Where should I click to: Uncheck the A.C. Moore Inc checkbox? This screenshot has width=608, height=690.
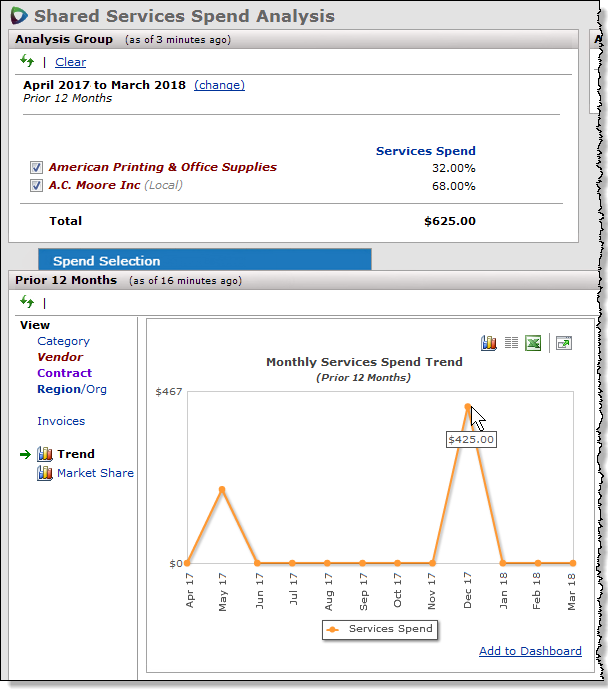(37, 186)
